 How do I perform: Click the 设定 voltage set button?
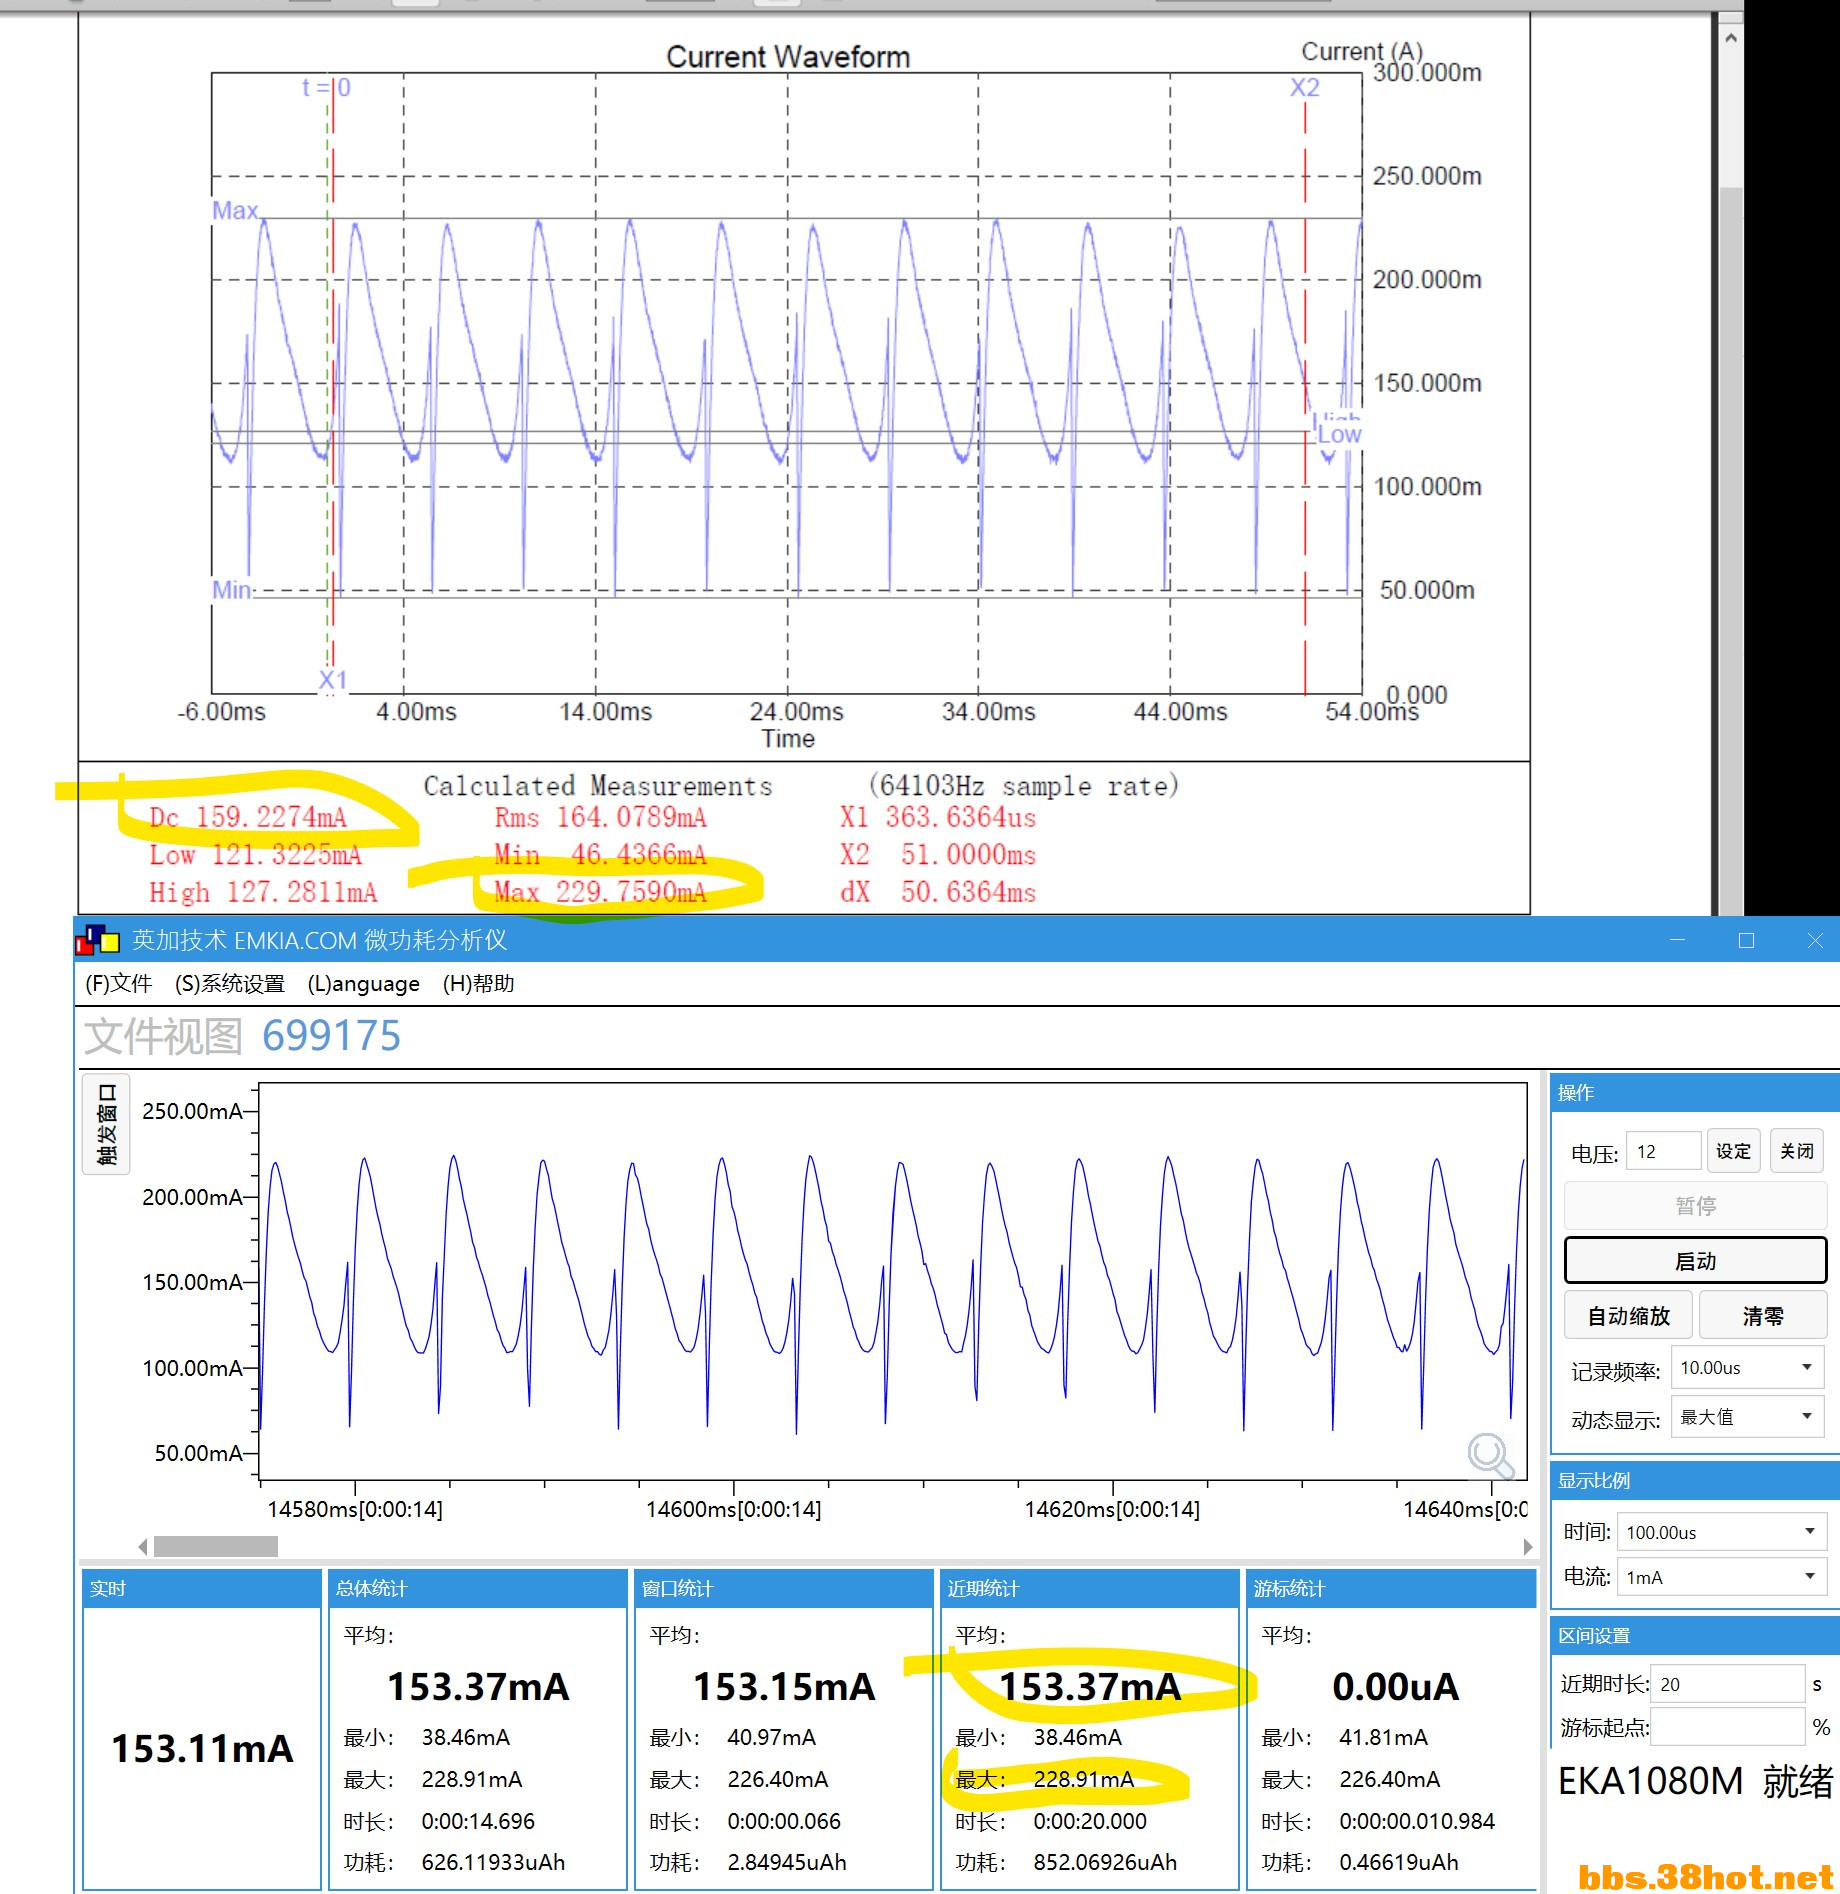click(1733, 1151)
